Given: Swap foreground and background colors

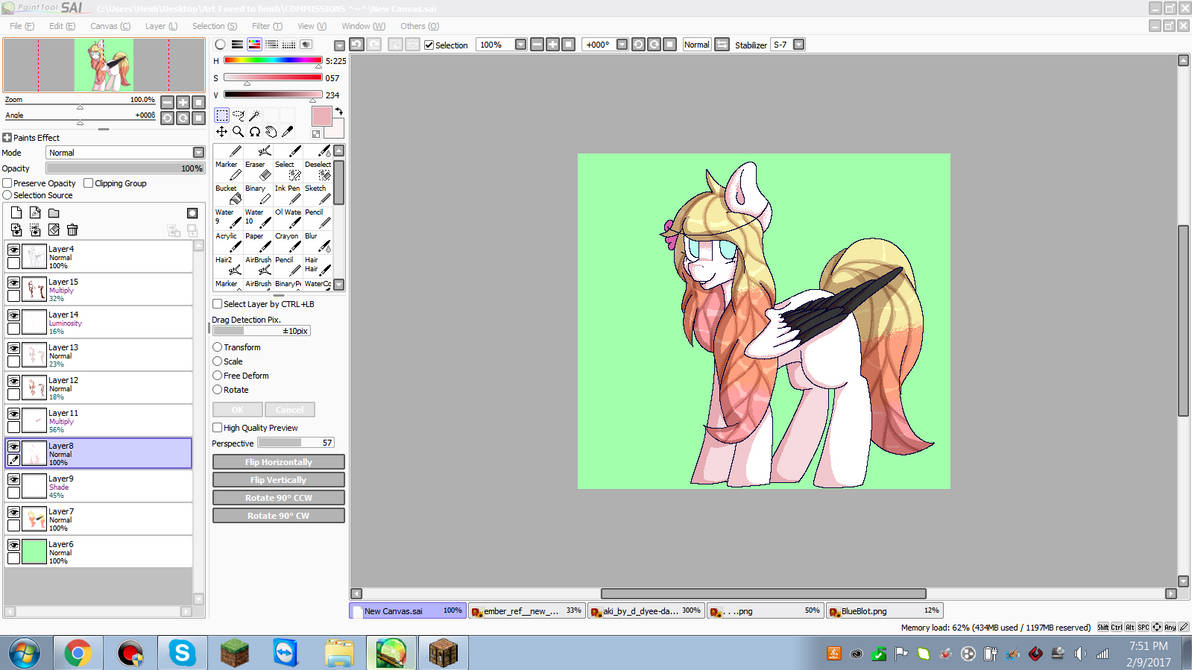Looking at the screenshot, I should tap(339, 112).
